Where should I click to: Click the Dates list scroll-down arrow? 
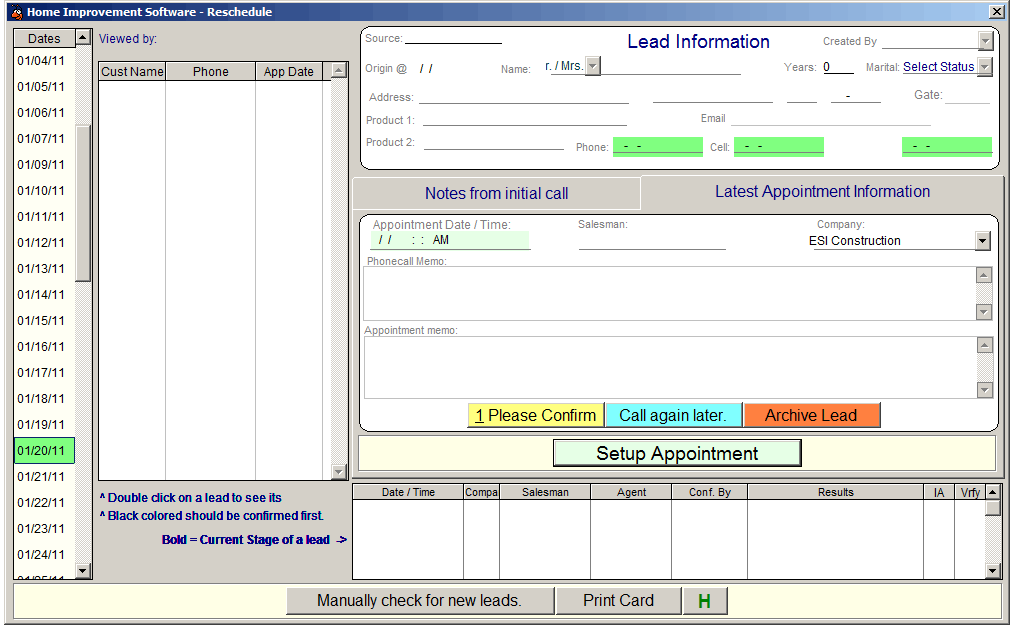point(83,570)
